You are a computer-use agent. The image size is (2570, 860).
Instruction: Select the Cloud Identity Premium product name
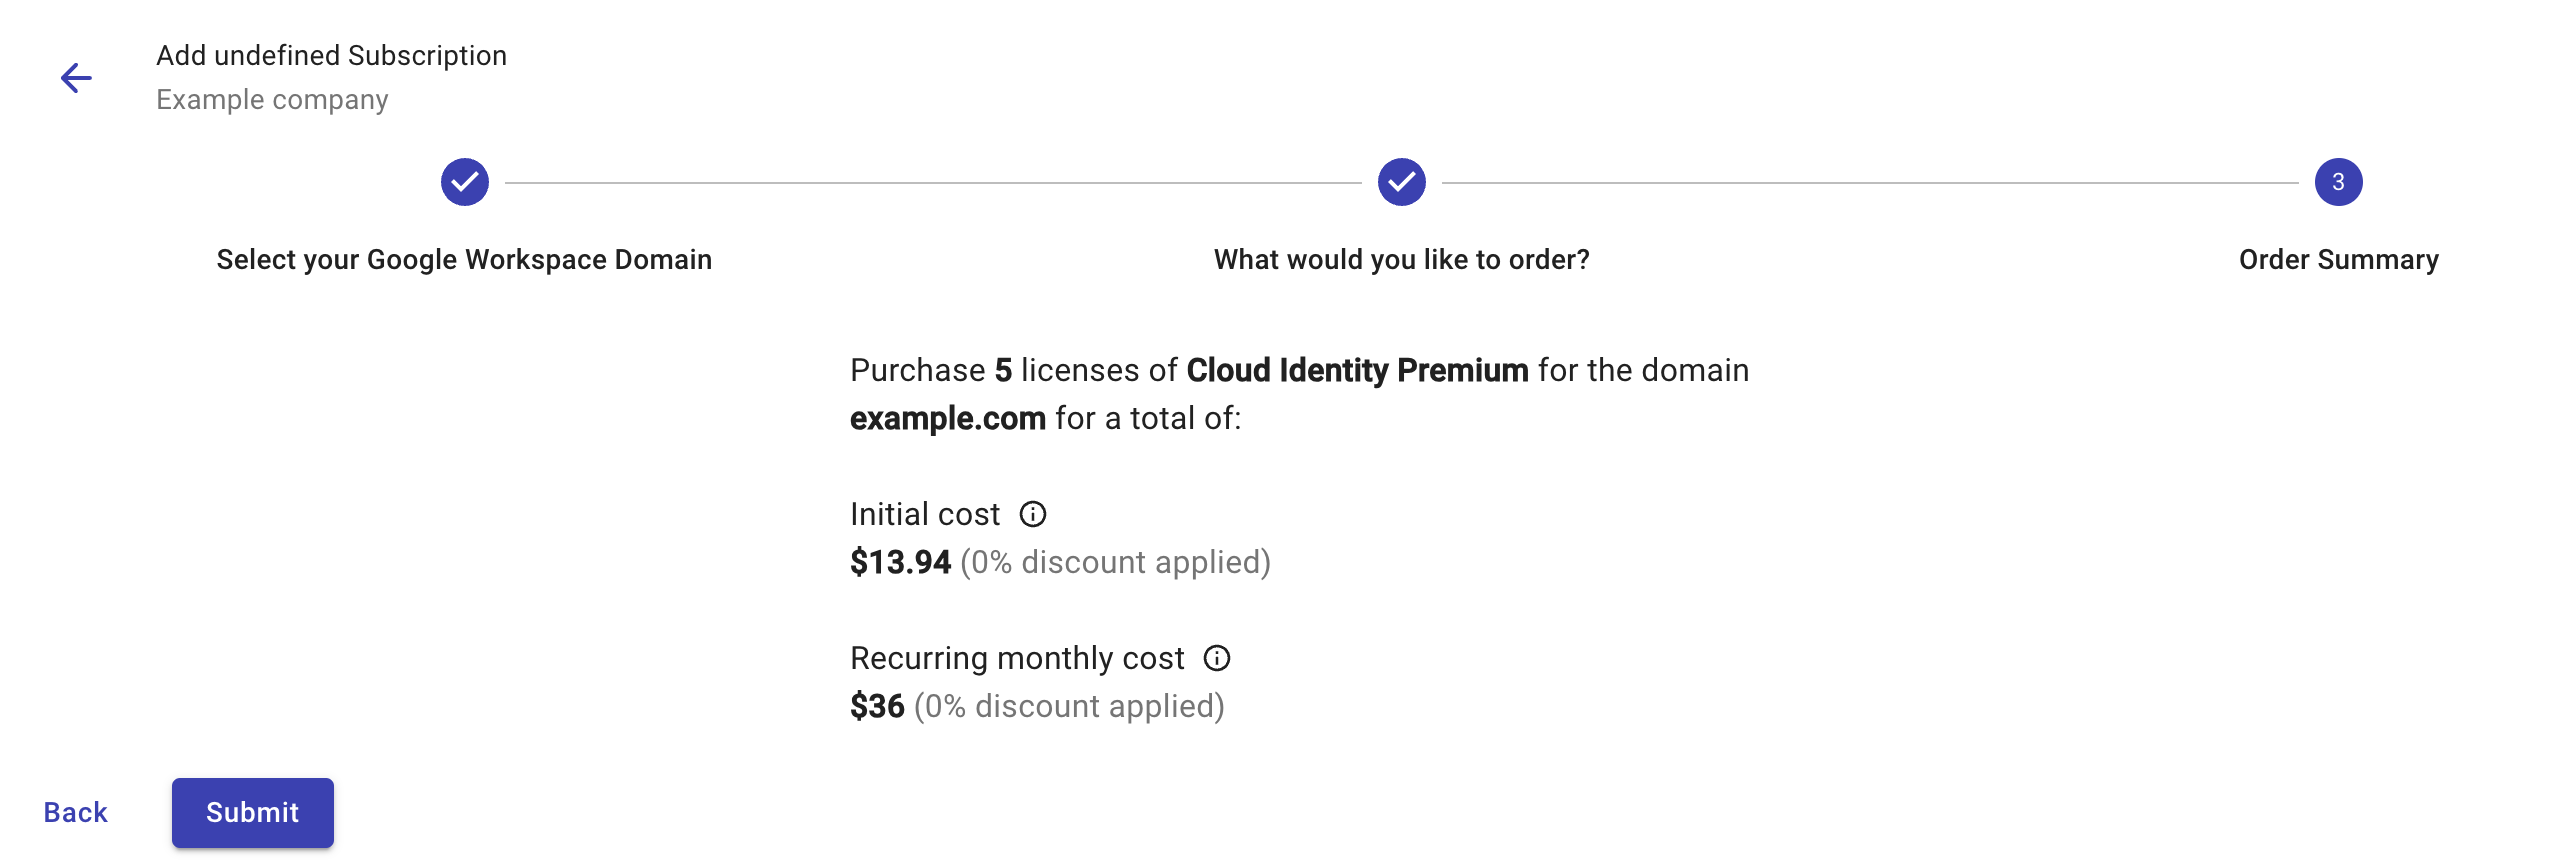point(1357,369)
